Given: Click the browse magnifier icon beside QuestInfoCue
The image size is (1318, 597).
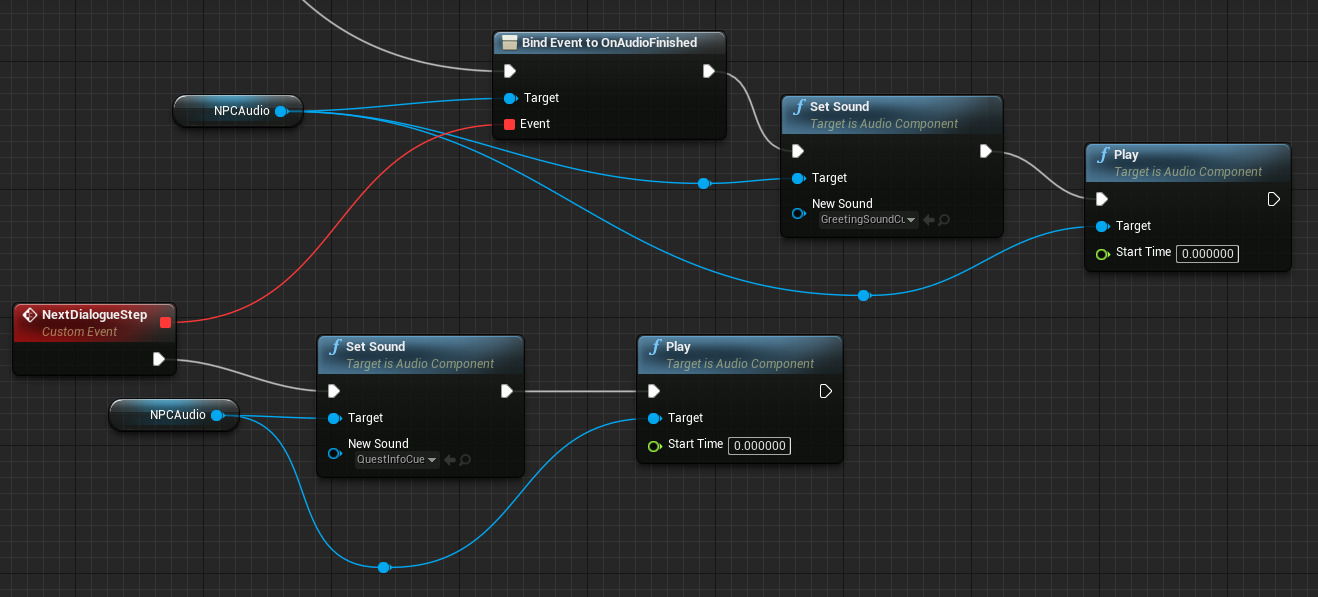Looking at the screenshot, I should pos(465,460).
